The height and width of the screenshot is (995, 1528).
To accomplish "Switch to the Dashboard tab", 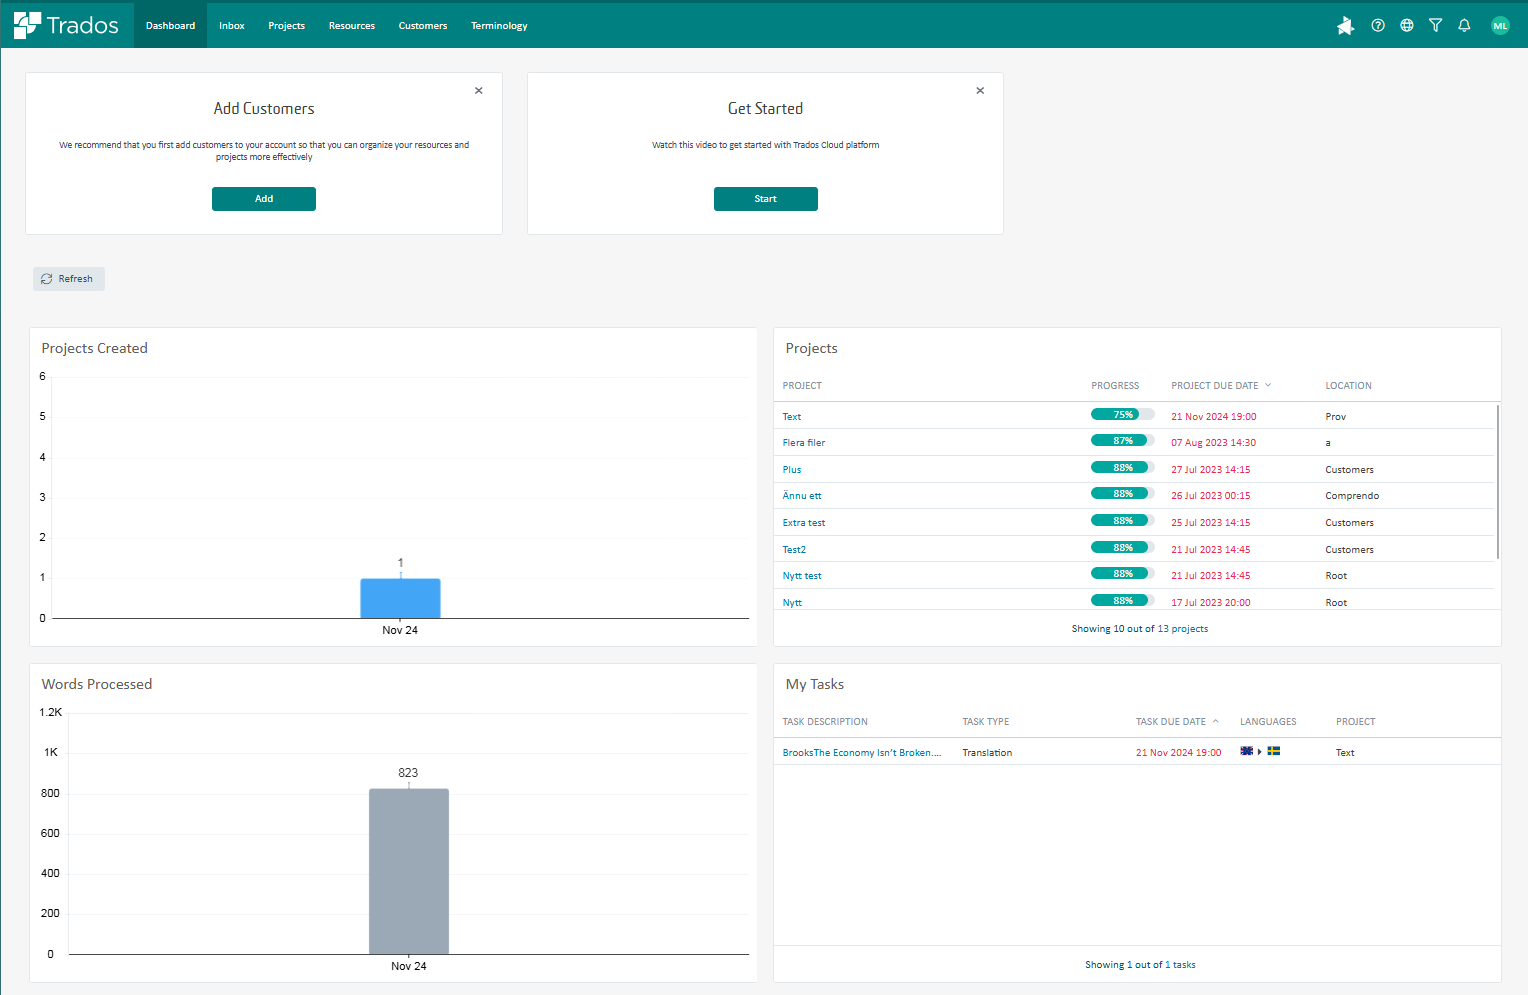I will (x=170, y=25).
